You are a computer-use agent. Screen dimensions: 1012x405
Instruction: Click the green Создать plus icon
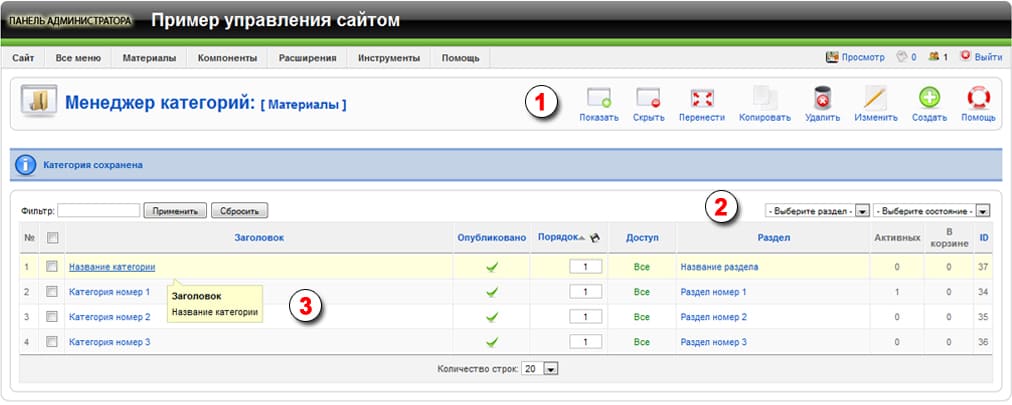(929, 99)
